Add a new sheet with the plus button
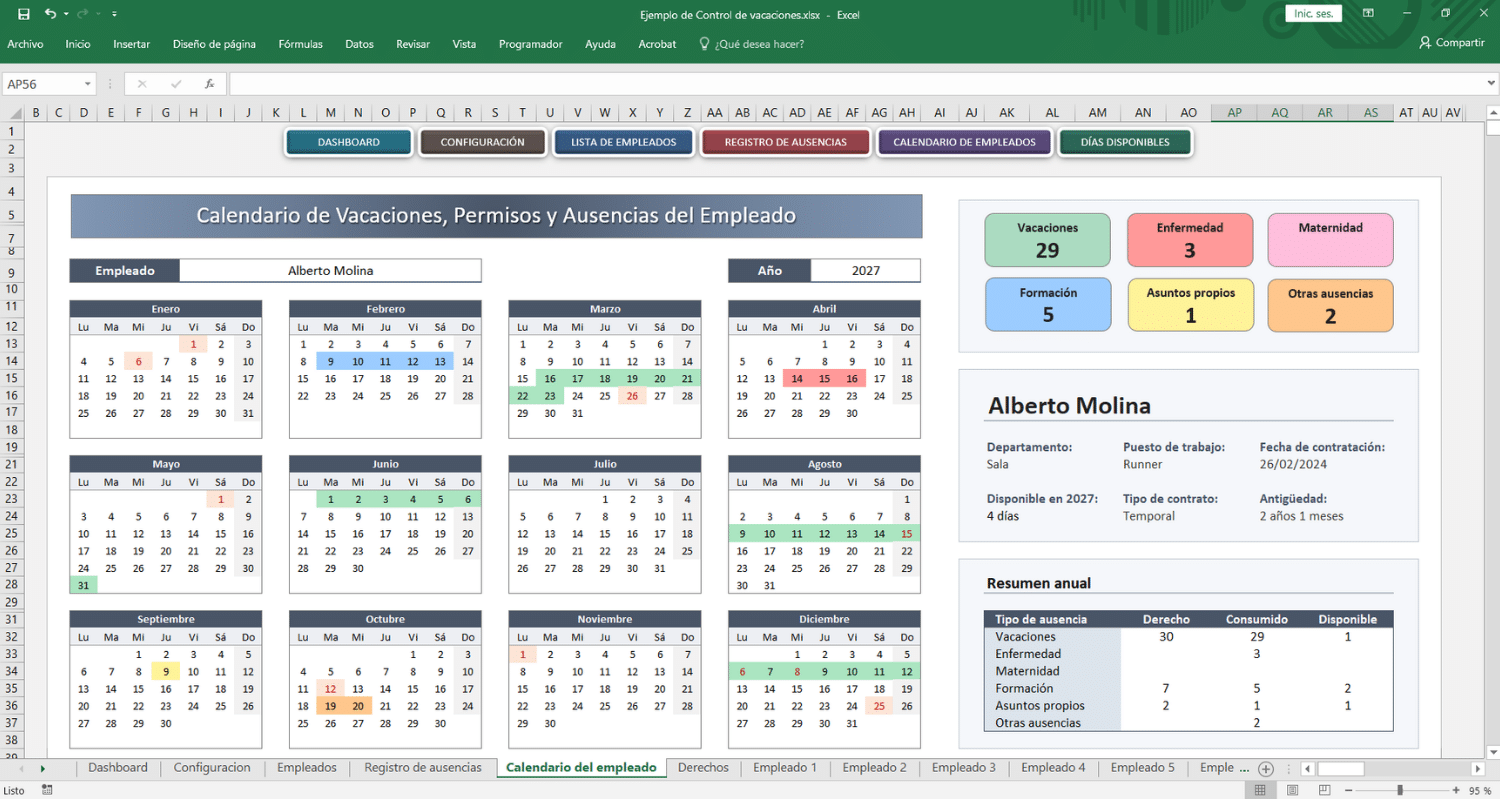 point(1266,768)
